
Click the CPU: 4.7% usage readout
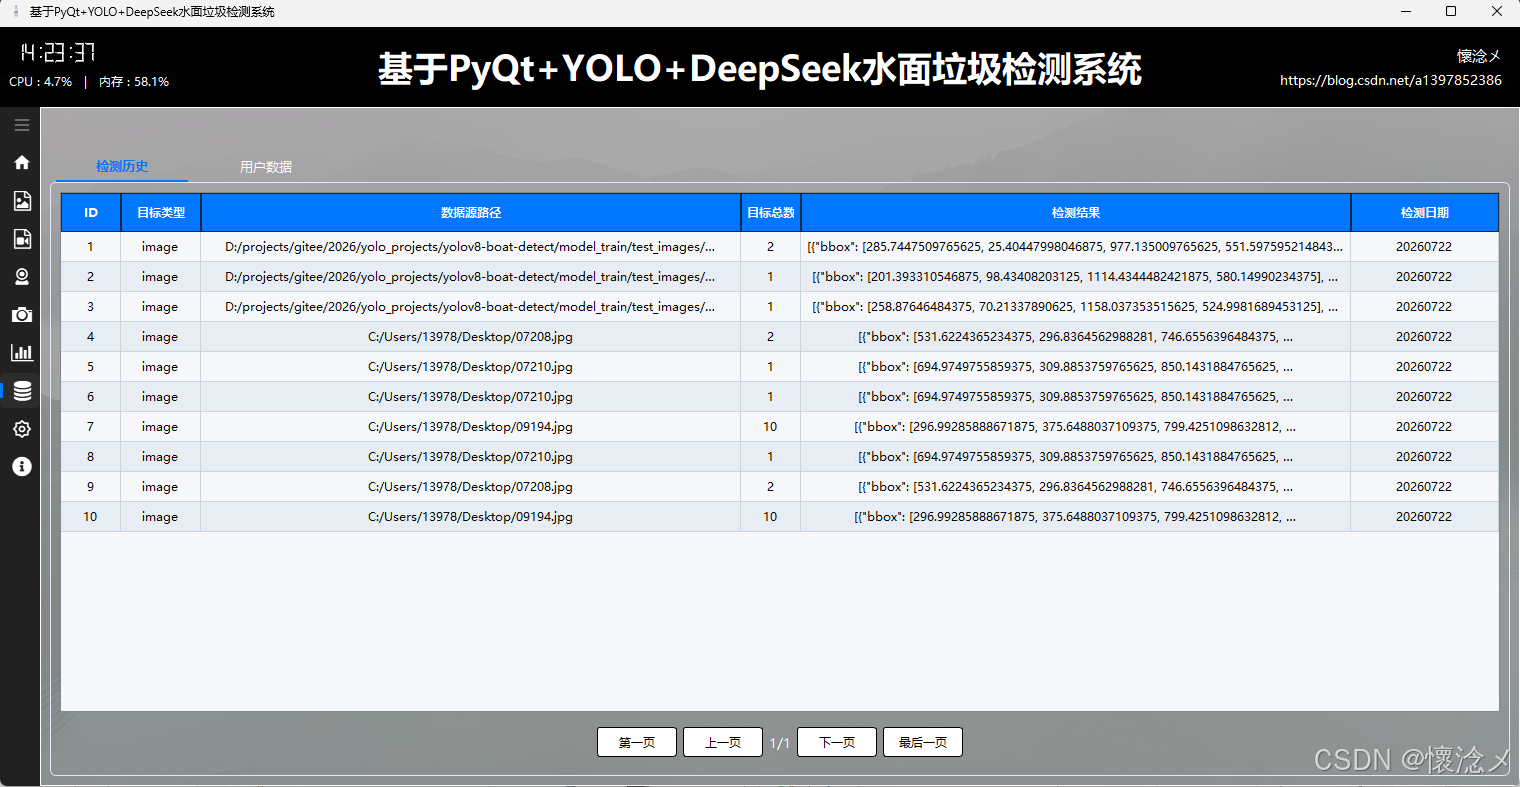(x=41, y=82)
